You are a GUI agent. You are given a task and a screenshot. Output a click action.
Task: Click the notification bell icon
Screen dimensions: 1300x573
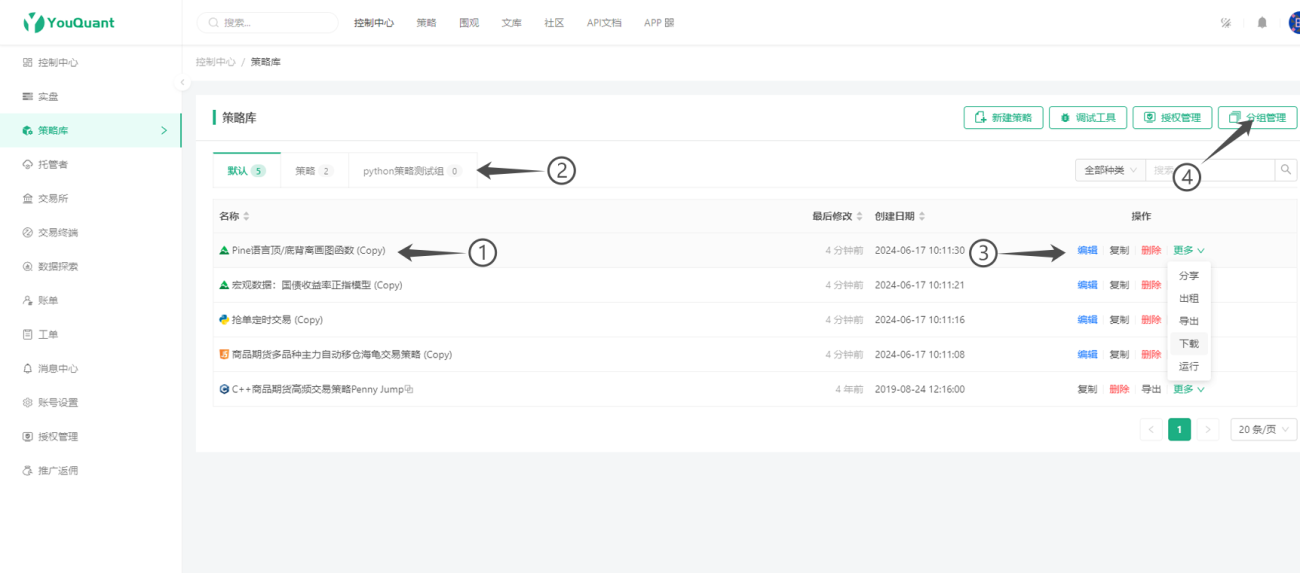point(1262,22)
